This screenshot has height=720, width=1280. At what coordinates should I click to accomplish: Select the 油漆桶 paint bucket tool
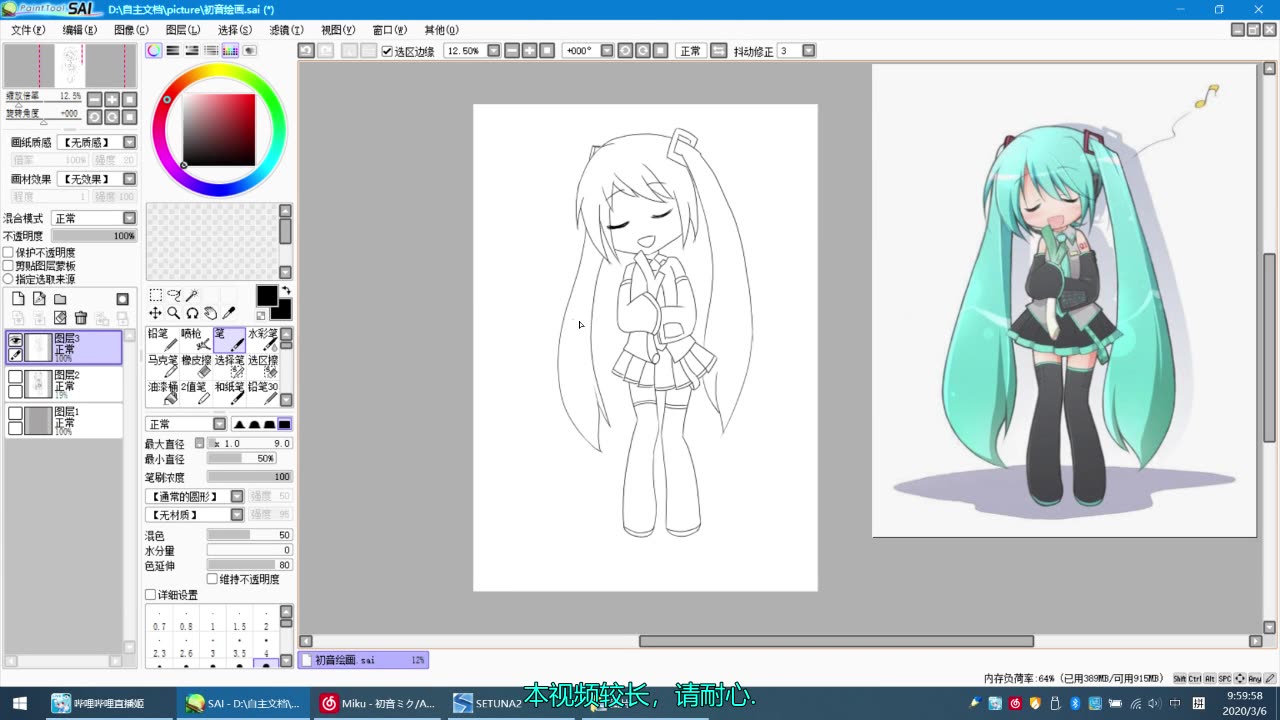pyautogui.click(x=162, y=393)
